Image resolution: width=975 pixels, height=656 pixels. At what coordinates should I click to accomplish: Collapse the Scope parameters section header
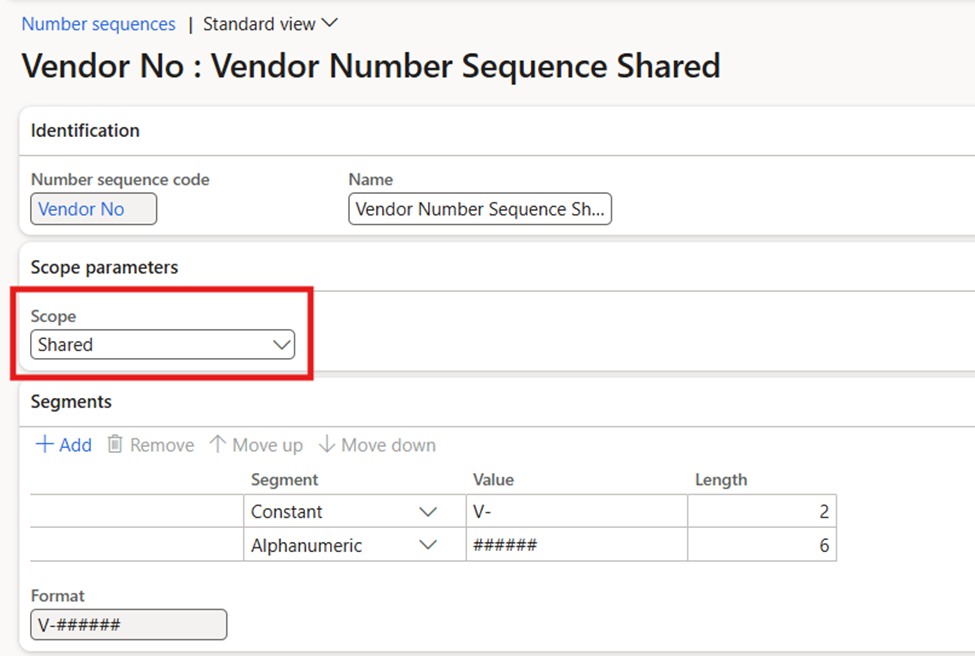[x=104, y=268]
